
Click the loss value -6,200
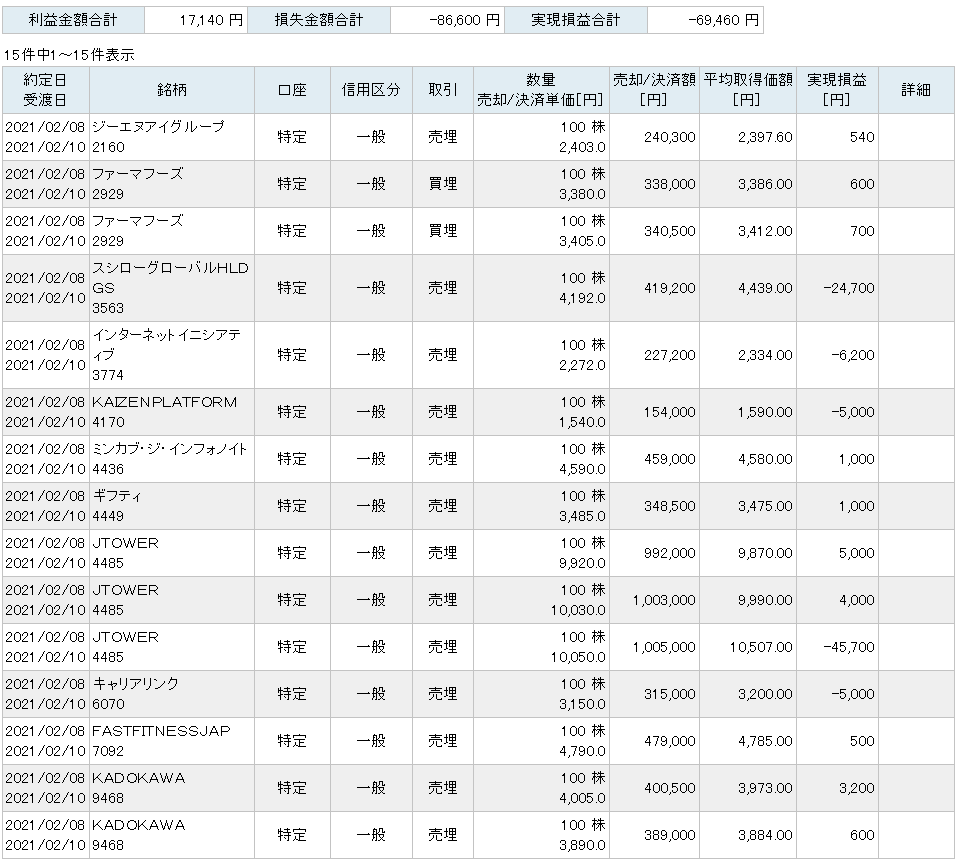pyautogui.click(x=853, y=355)
